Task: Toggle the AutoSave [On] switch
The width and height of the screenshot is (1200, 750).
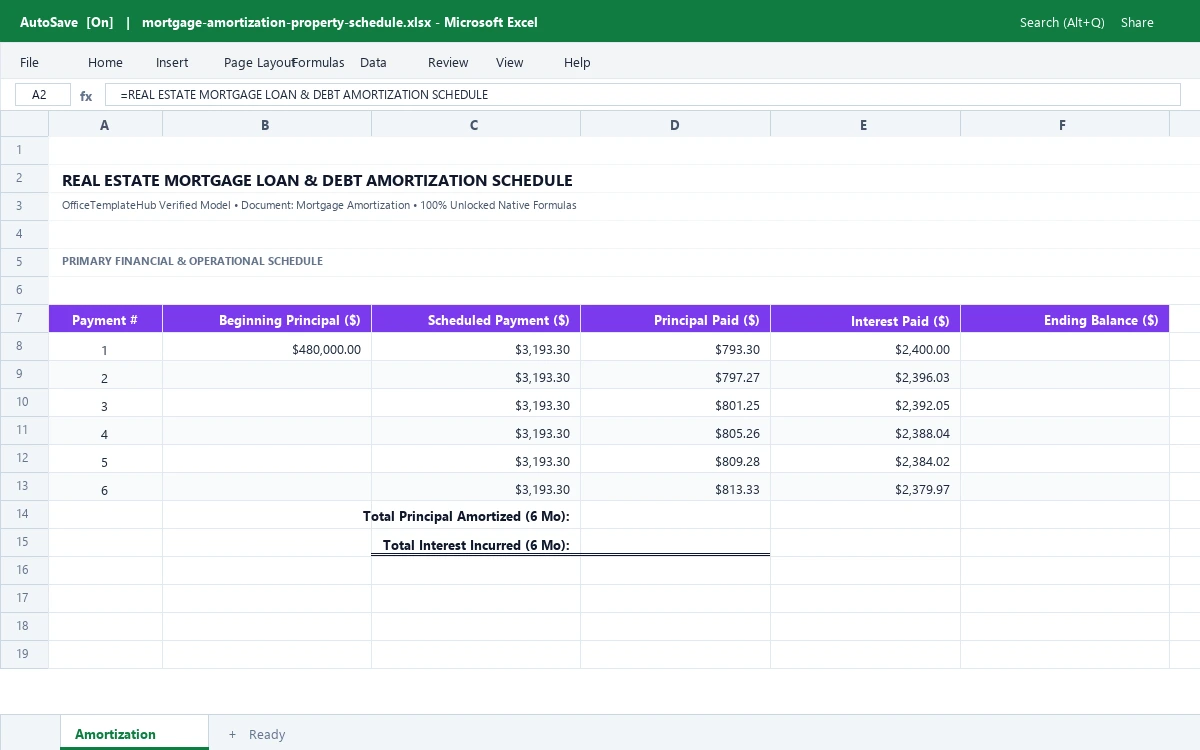Action: 66,22
